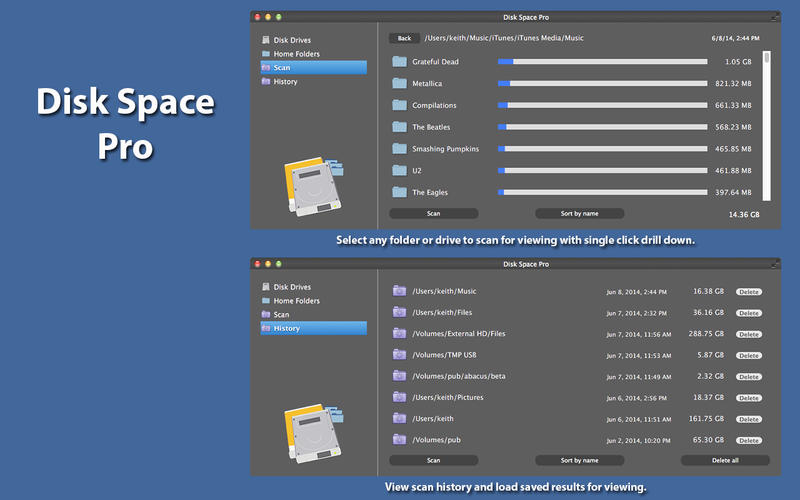Delete the /Users/keith/Files history entry
The width and height of the screenshot is (800, 500).
click(x=748, y=313)
